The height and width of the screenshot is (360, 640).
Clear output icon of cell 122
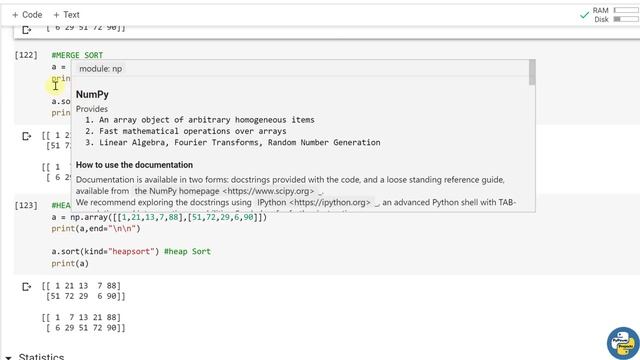[27, 136]
